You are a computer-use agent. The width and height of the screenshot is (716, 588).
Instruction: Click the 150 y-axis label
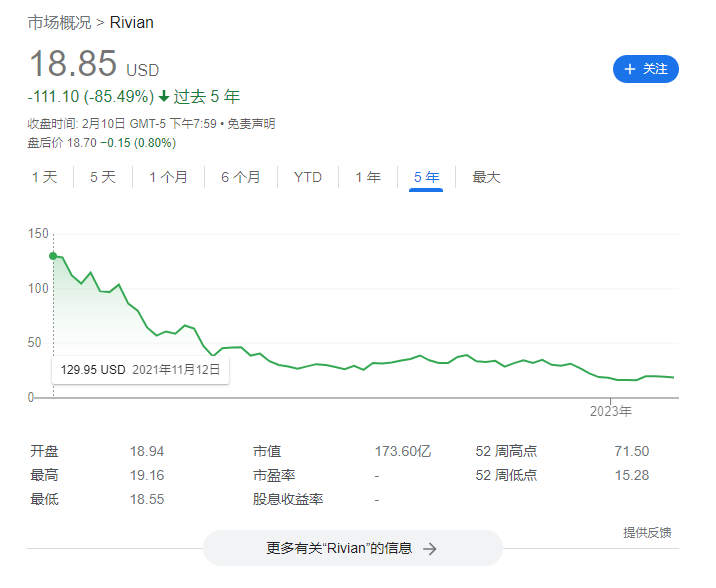tap(38, 234)
